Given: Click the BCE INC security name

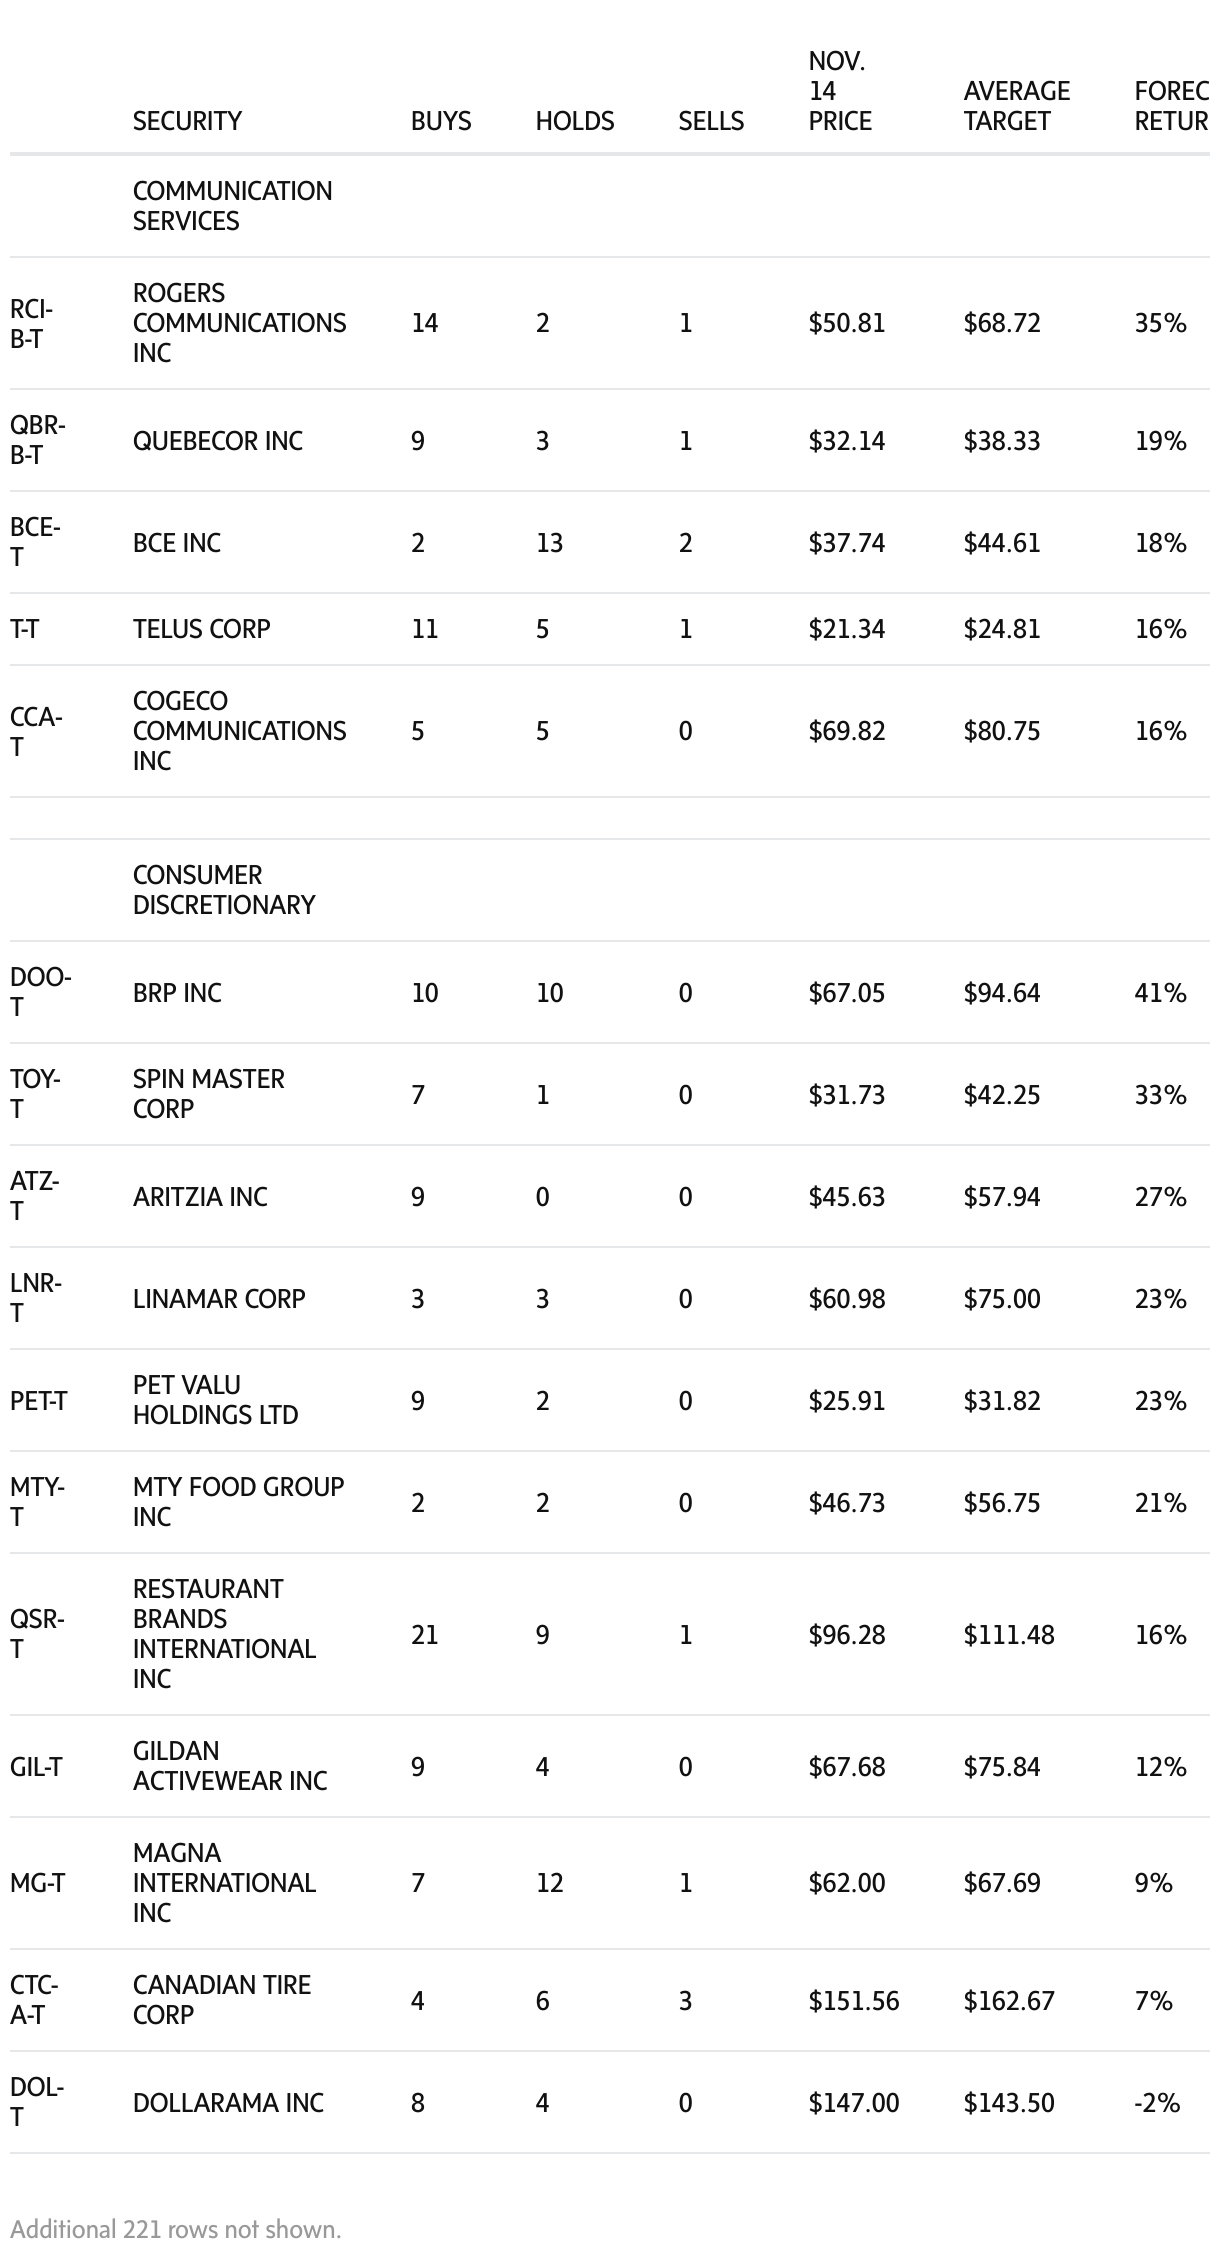Looking at the screenshot, I should tap(177, 543).
